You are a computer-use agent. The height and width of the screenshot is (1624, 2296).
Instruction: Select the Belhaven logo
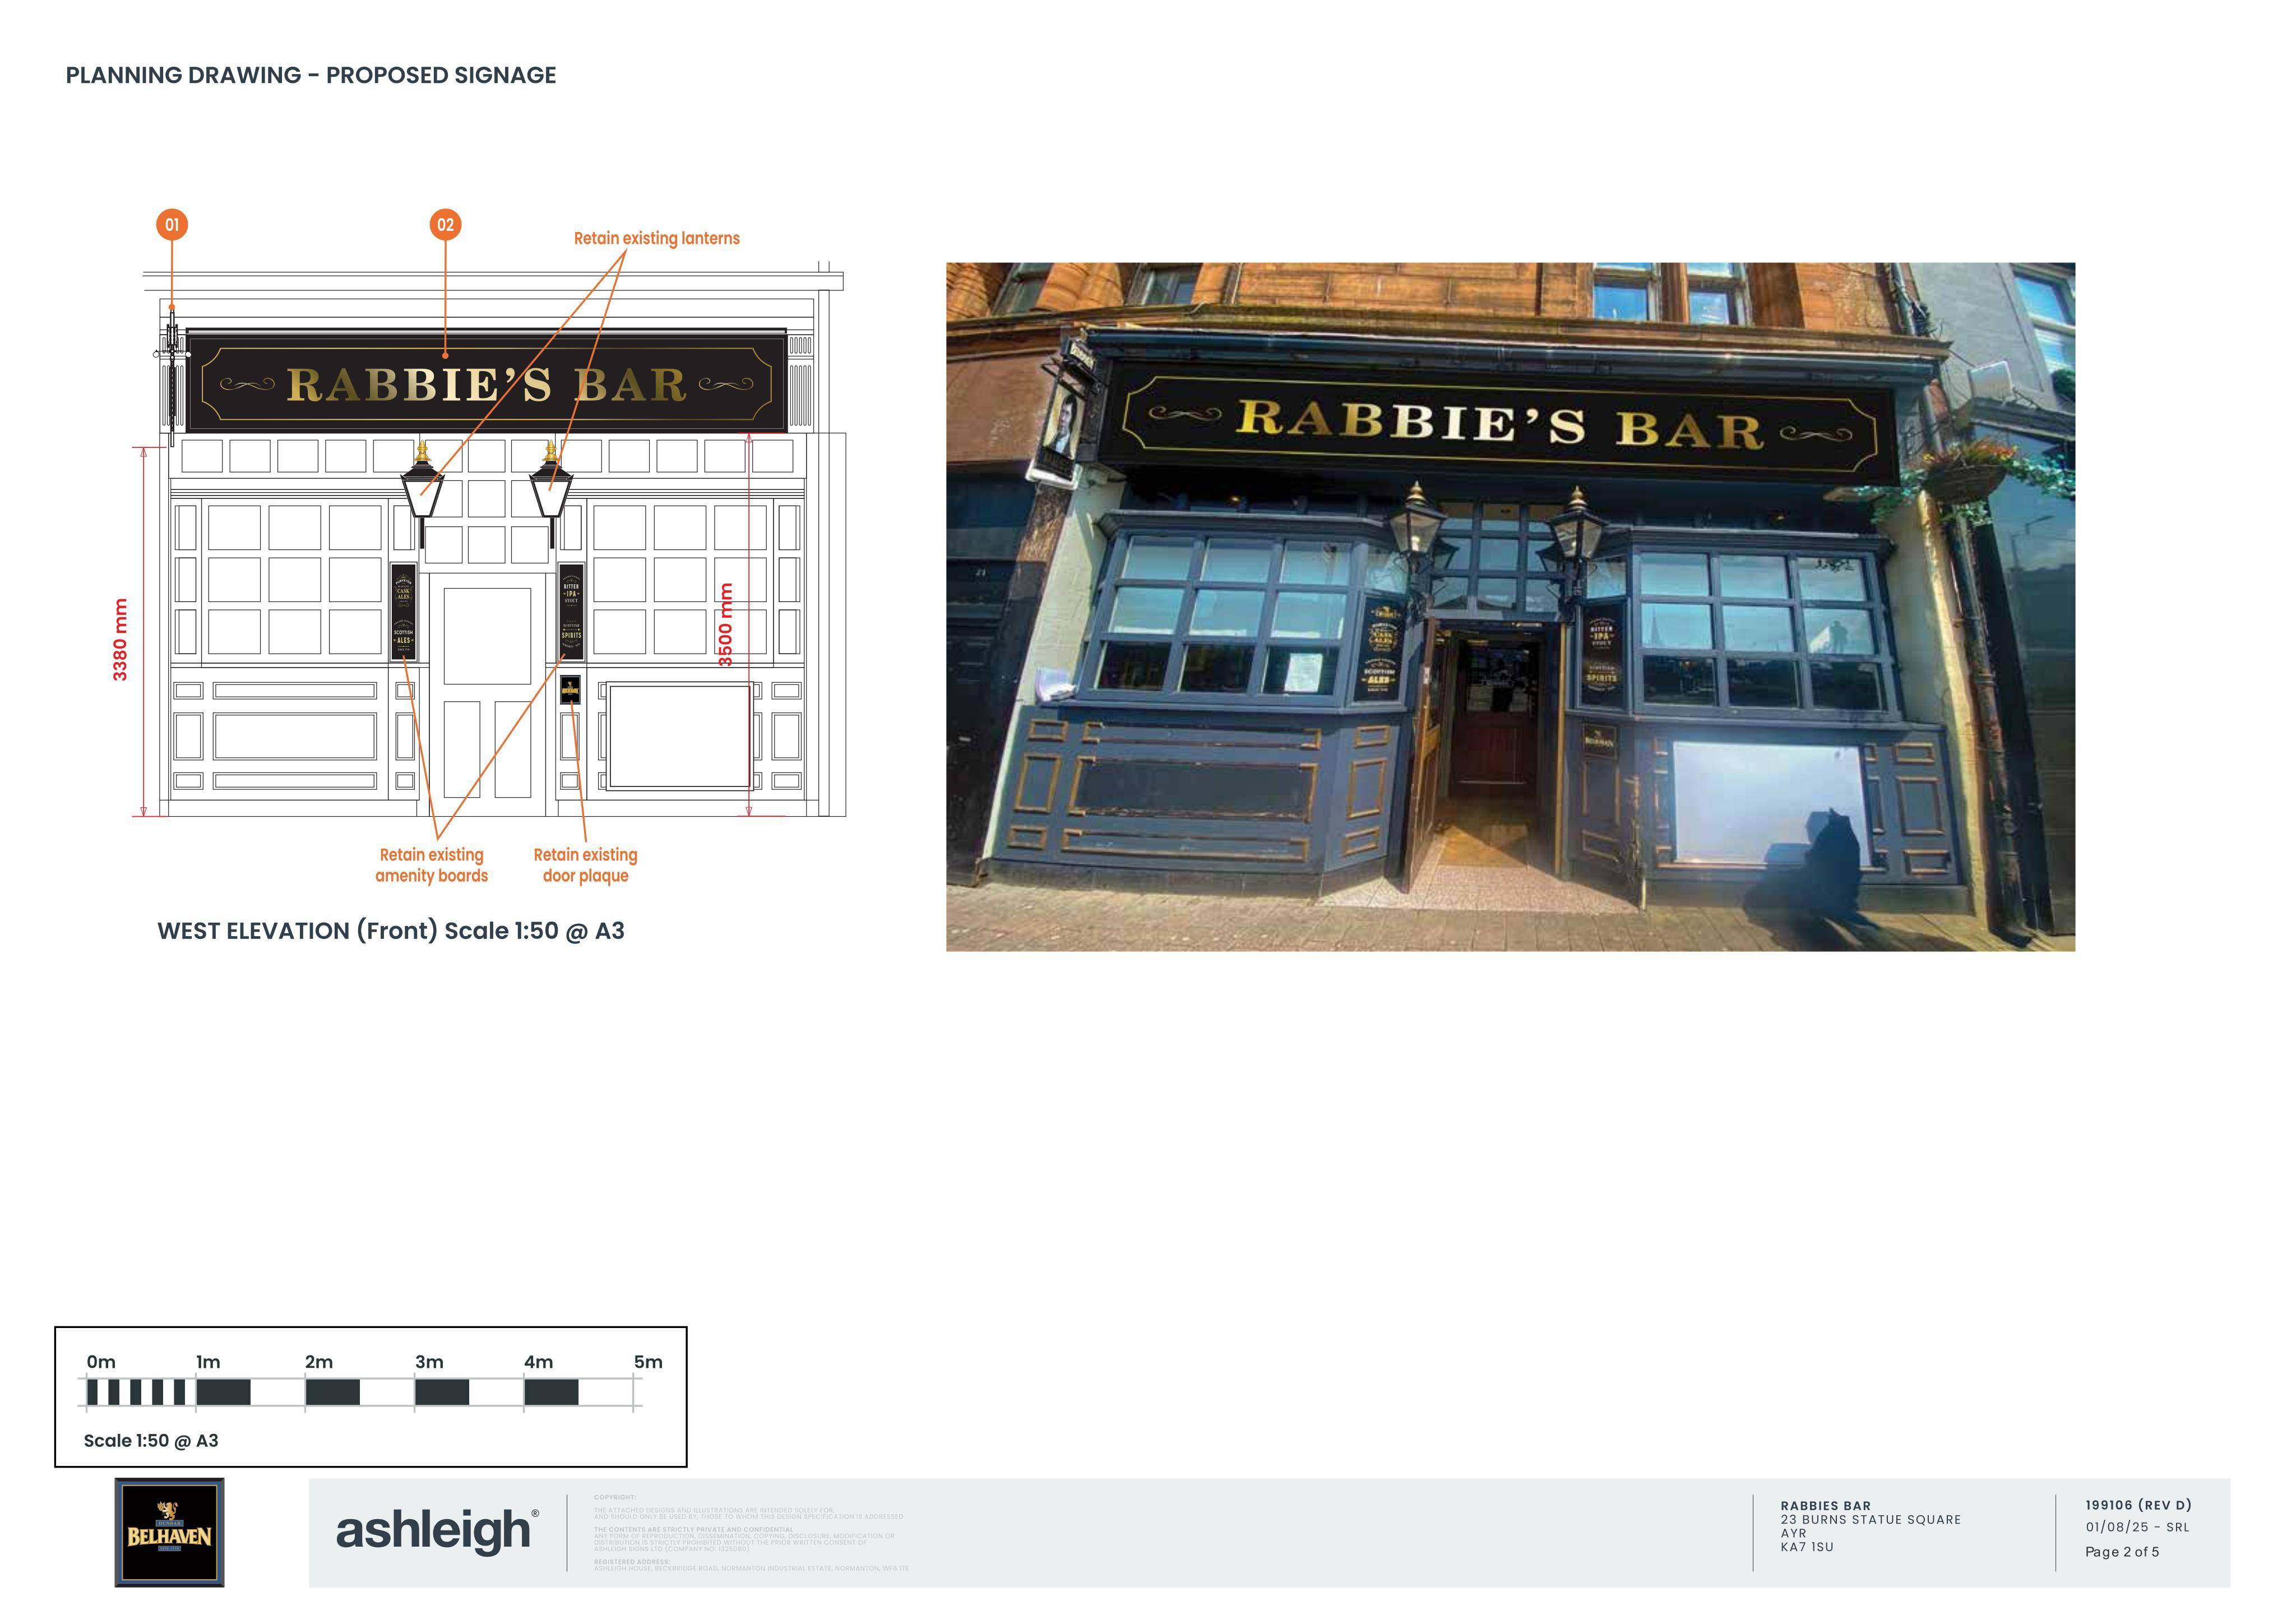(x=169, y=1532)
